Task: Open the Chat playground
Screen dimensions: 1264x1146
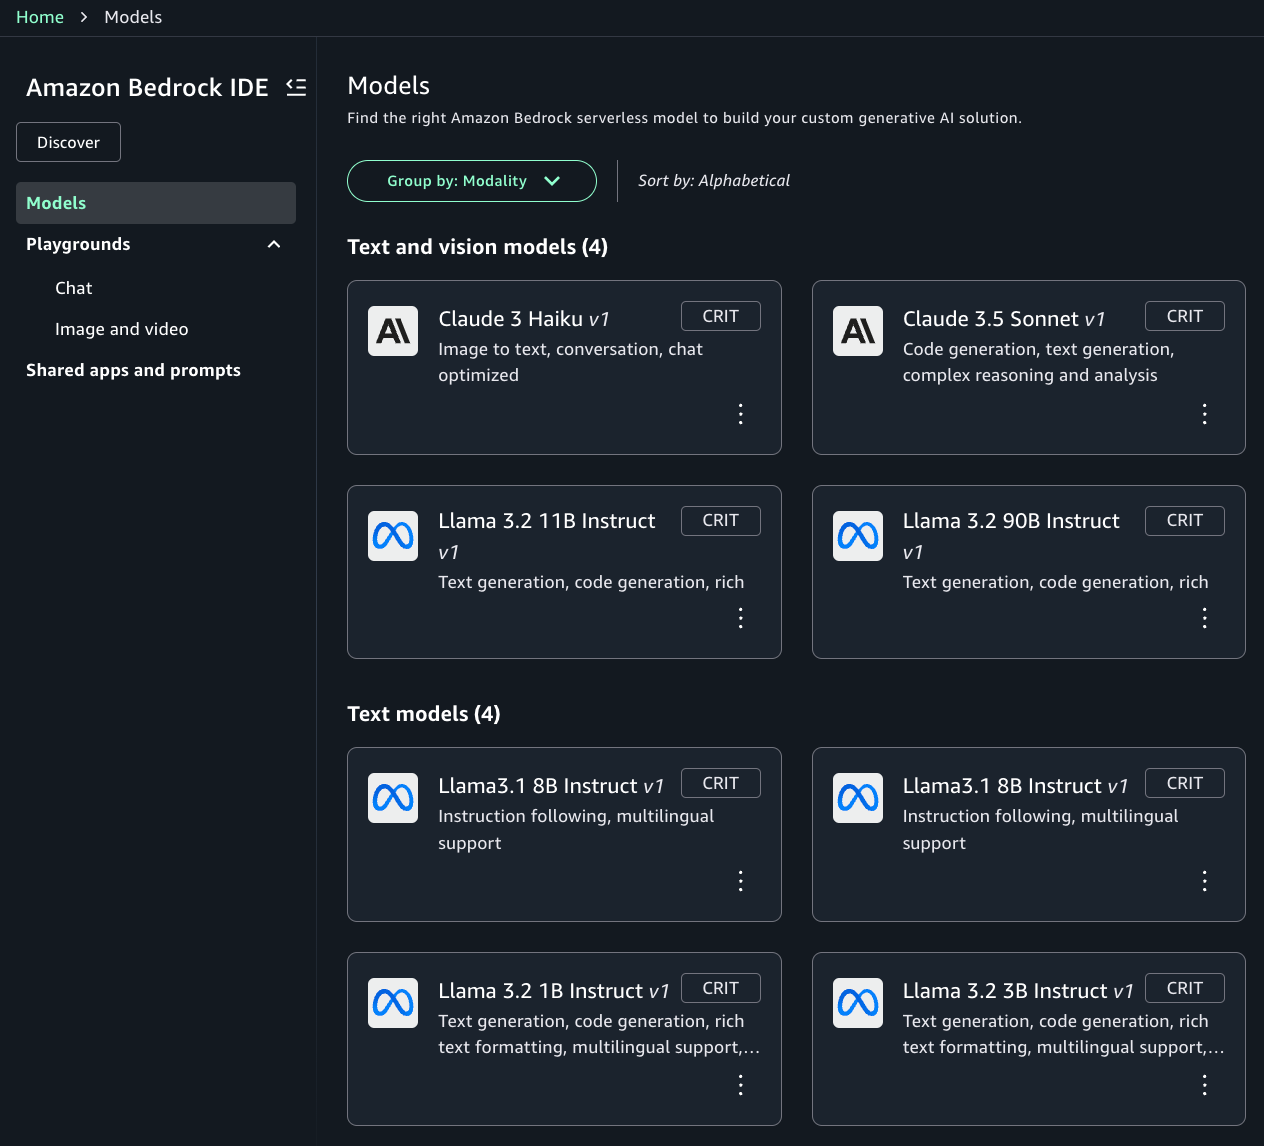Action: point(74,288)
